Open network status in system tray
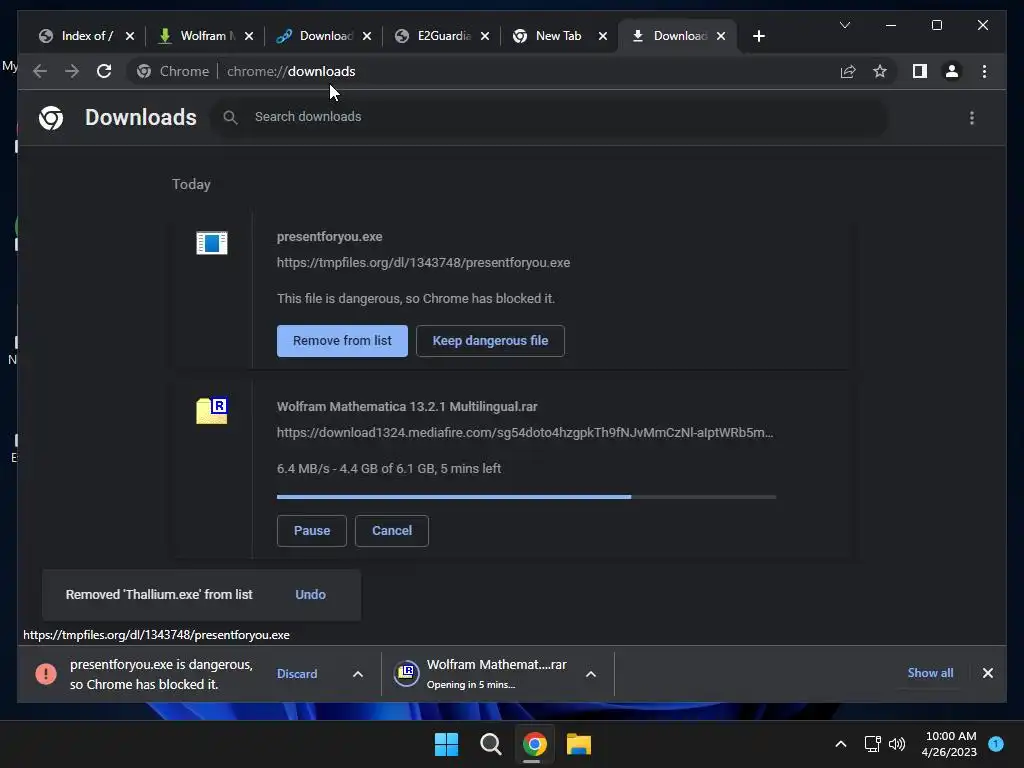Viewport: 1024px width, 768px height. click(872, 744)
